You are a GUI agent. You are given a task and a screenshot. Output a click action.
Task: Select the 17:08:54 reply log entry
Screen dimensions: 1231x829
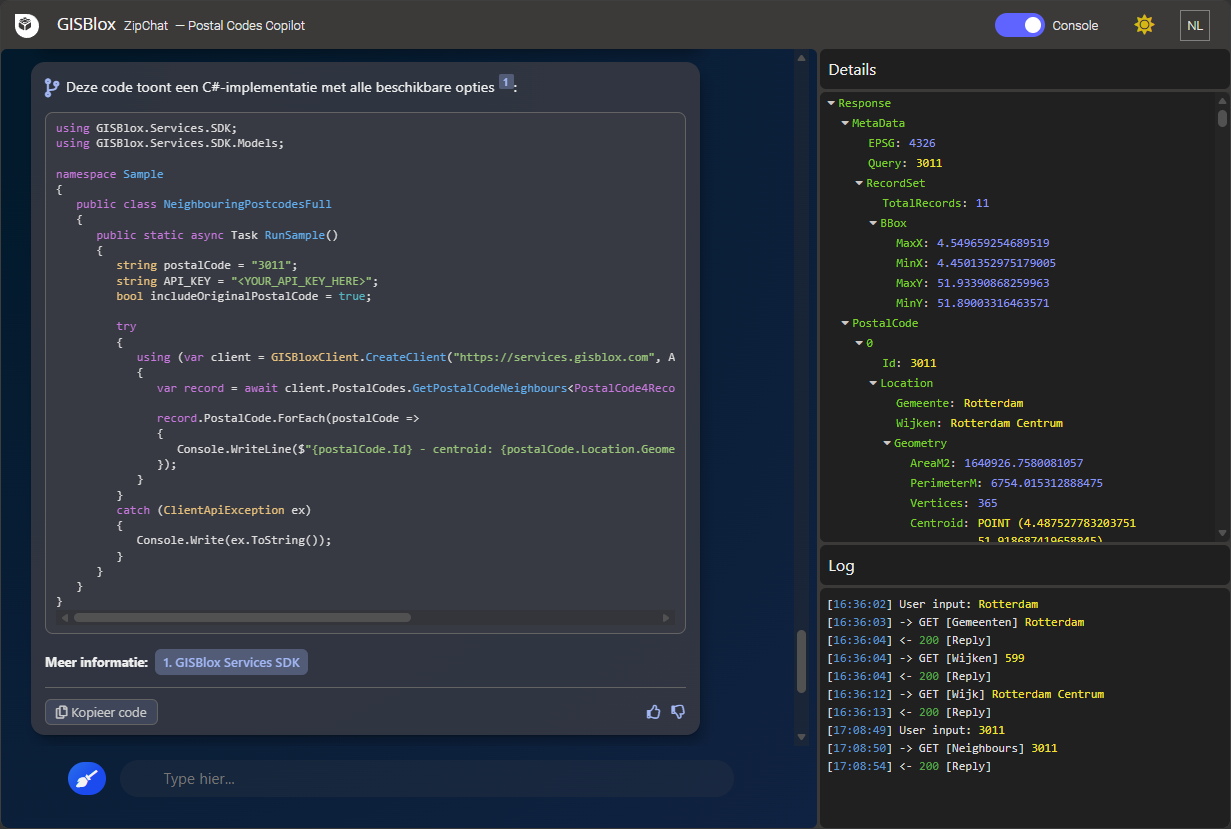click(x=909, y=766)
